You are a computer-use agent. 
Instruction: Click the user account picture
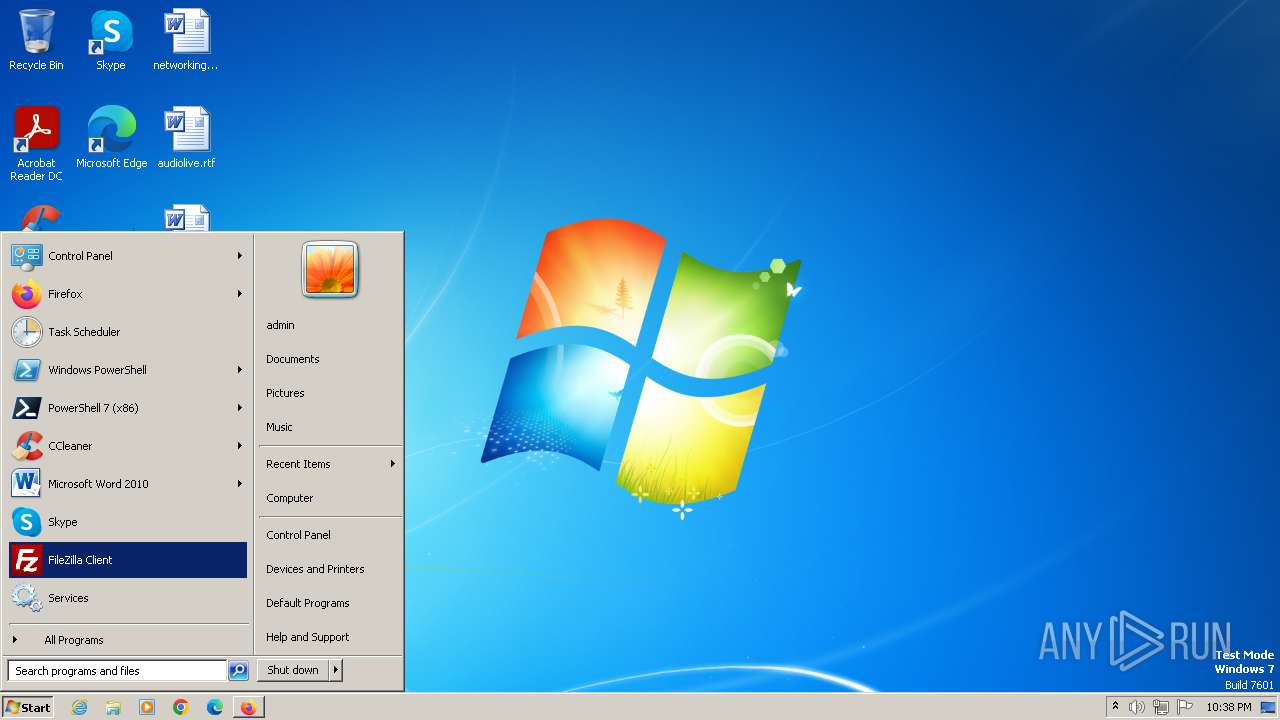click(330, 270)
